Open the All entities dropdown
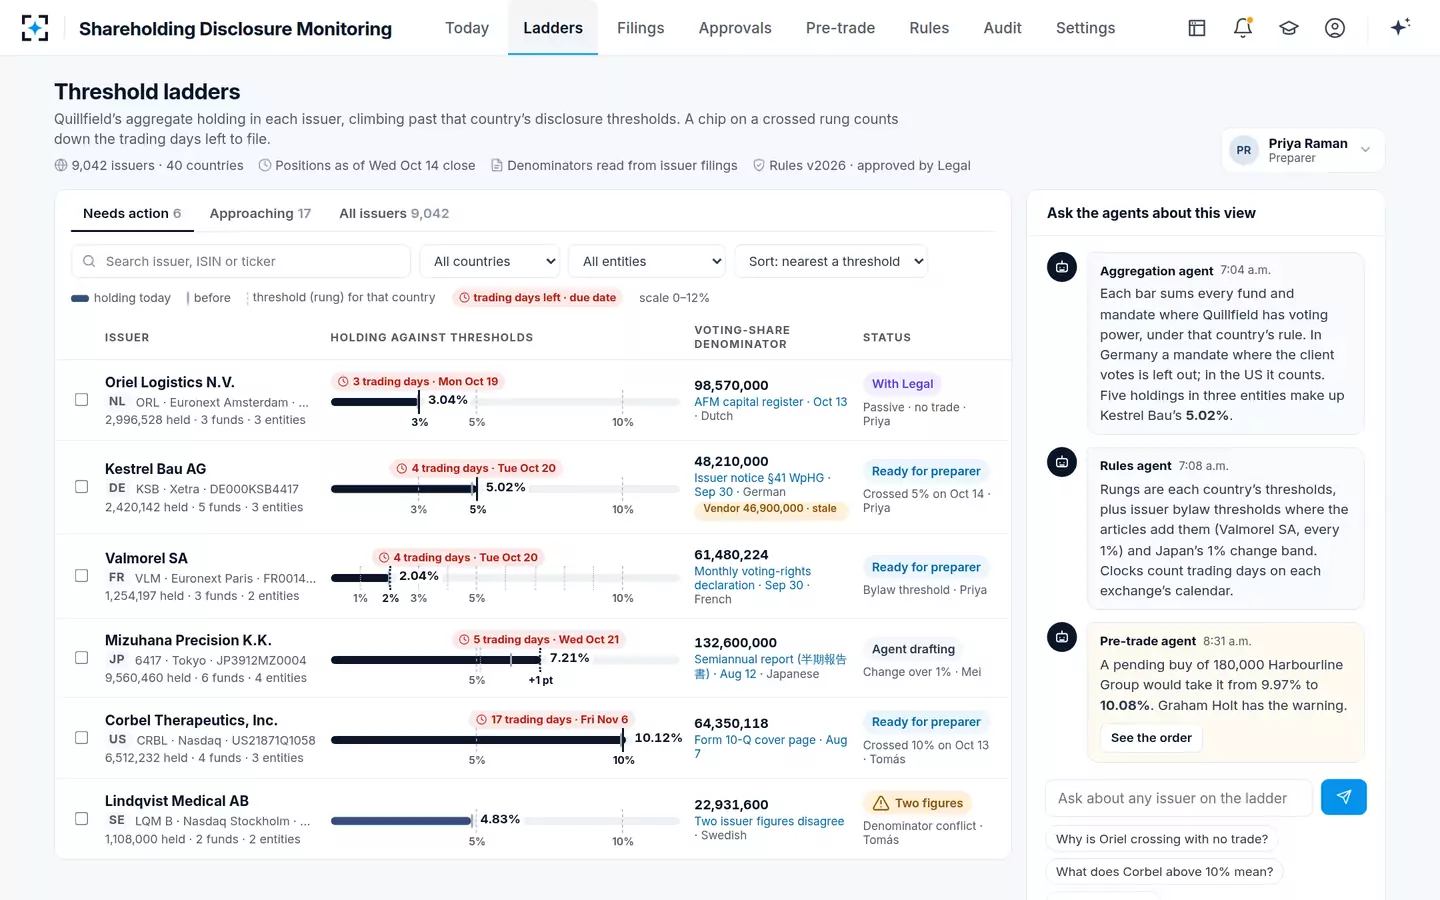The image size is (1440, 900). 647,261
